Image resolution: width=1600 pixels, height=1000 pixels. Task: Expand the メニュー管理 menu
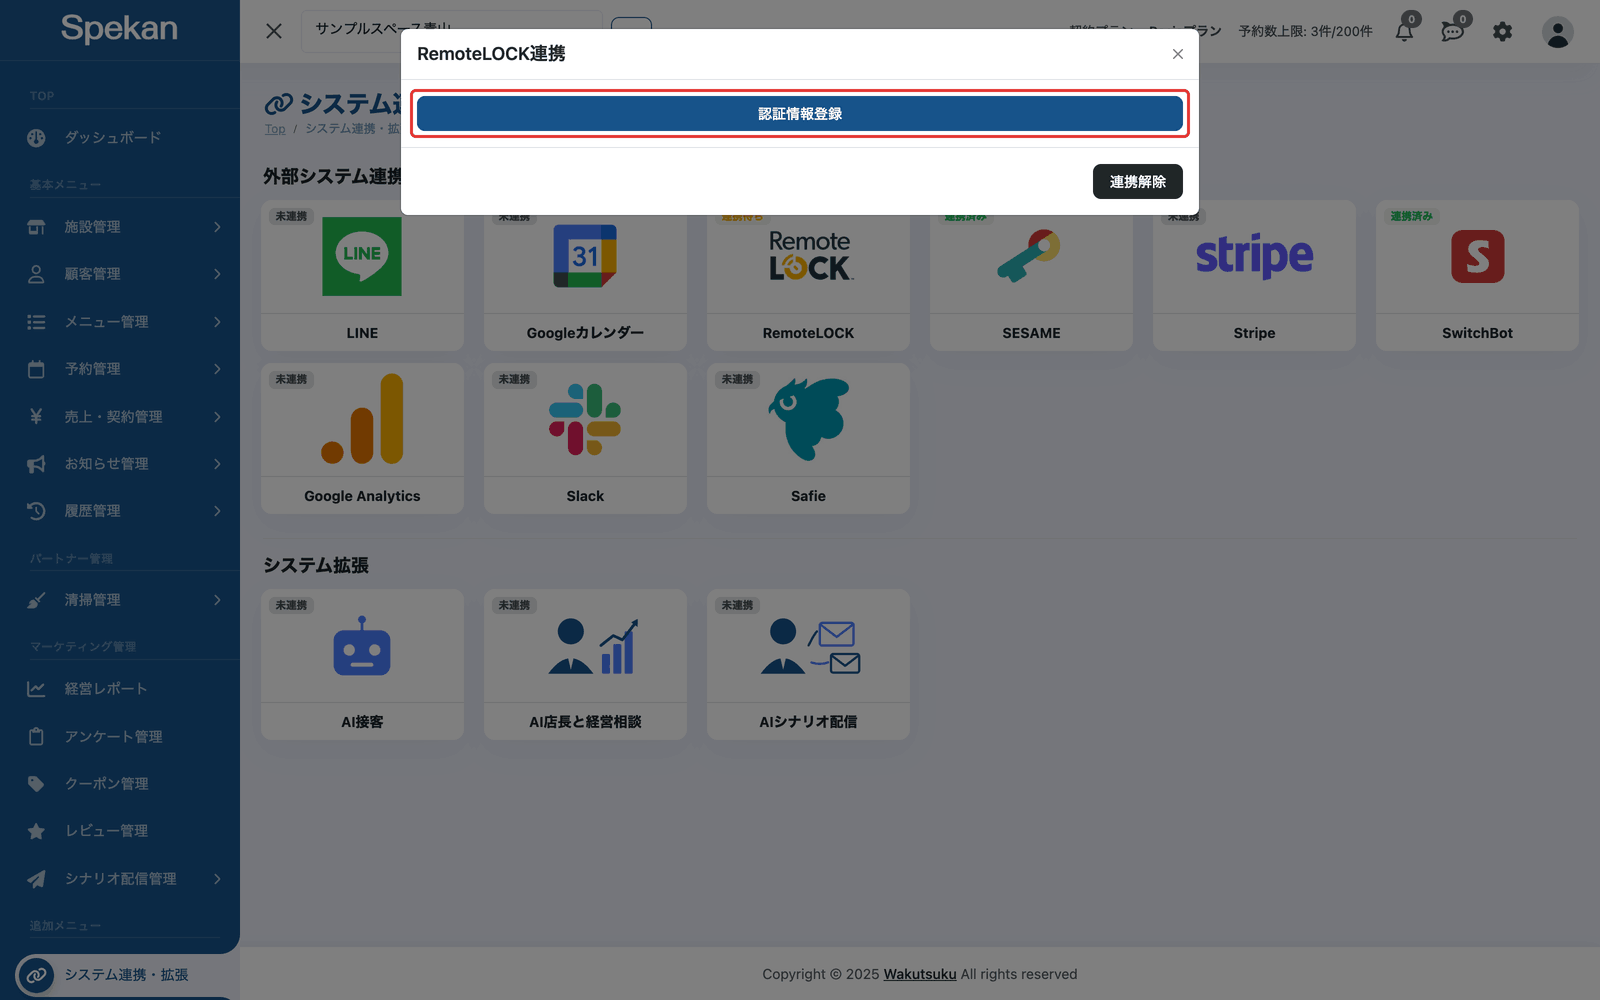coord(120,322)
